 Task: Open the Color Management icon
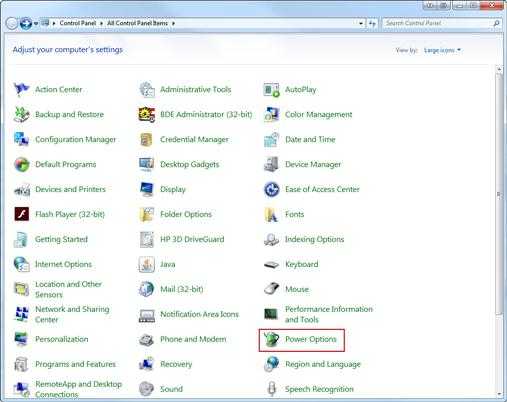[271, 114]
